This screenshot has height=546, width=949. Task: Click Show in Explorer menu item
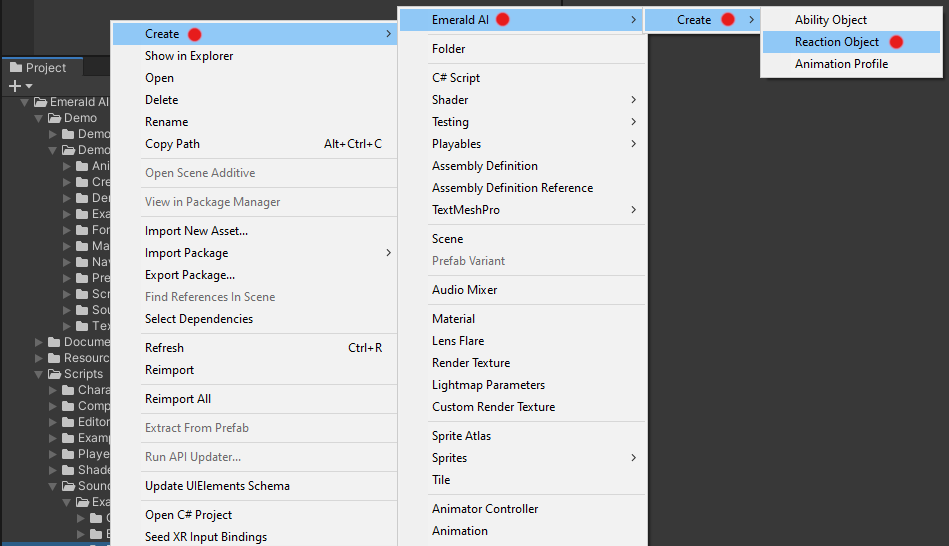pos(189,56)
